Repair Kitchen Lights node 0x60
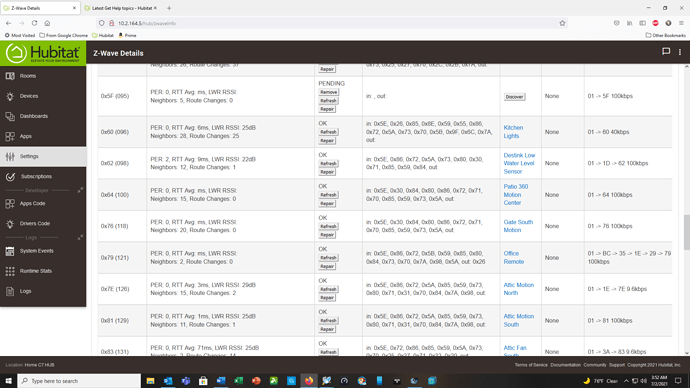Screen dimensions: 690x388 click(x=327, y=141)
